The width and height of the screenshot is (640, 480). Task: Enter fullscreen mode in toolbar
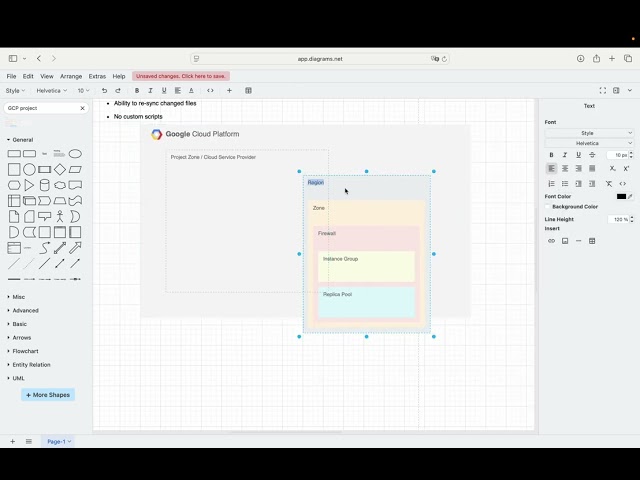(x=602, y=91)
